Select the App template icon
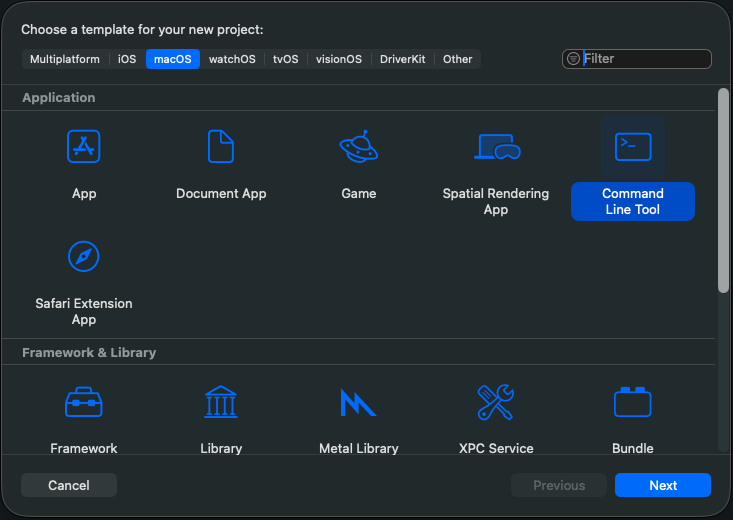 (x=84, y=146)
